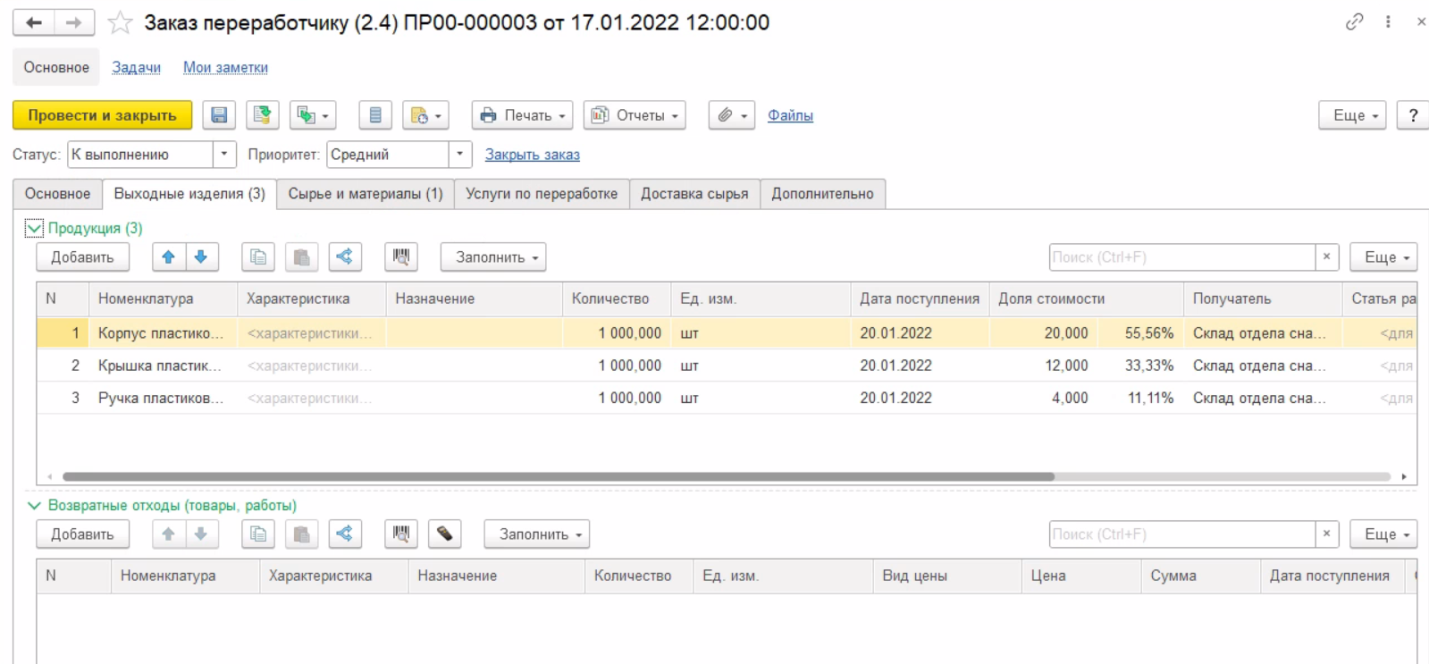Get link via chain icon at top right
This screenshot has width=1429, height=664.
[x=1355, y=22]
